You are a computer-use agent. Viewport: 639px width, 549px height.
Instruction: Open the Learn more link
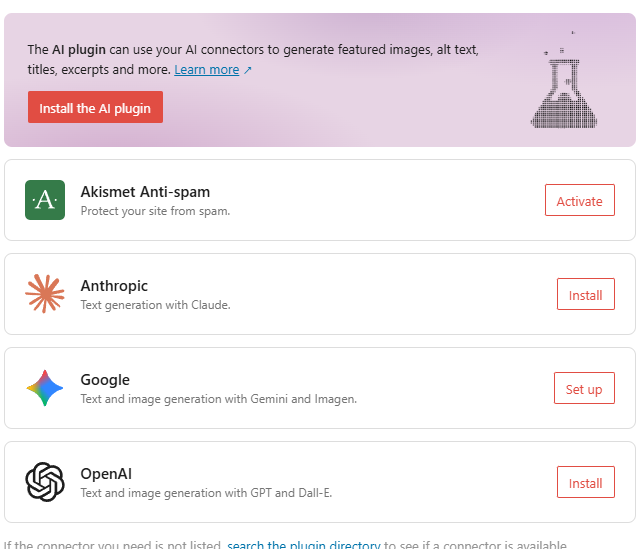pyautogui.click(x=207, y=70)
